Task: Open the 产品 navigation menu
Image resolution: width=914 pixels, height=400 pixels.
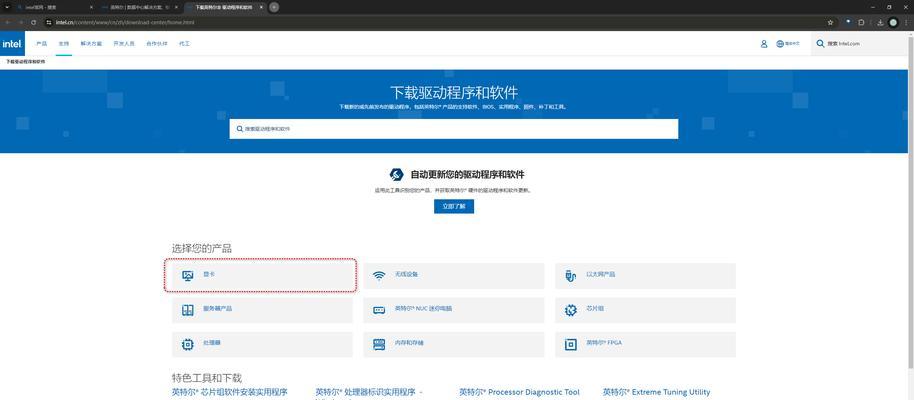Action: point(41,44)
